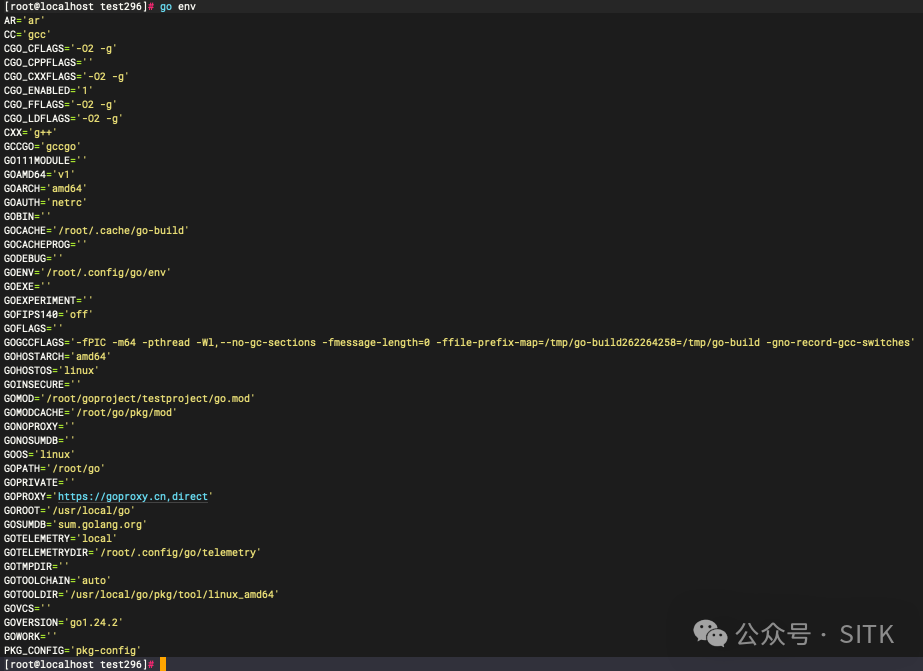Click the GOENV config path value
Viewport: 923px width, 671px height.
click(x=106, y=272)
